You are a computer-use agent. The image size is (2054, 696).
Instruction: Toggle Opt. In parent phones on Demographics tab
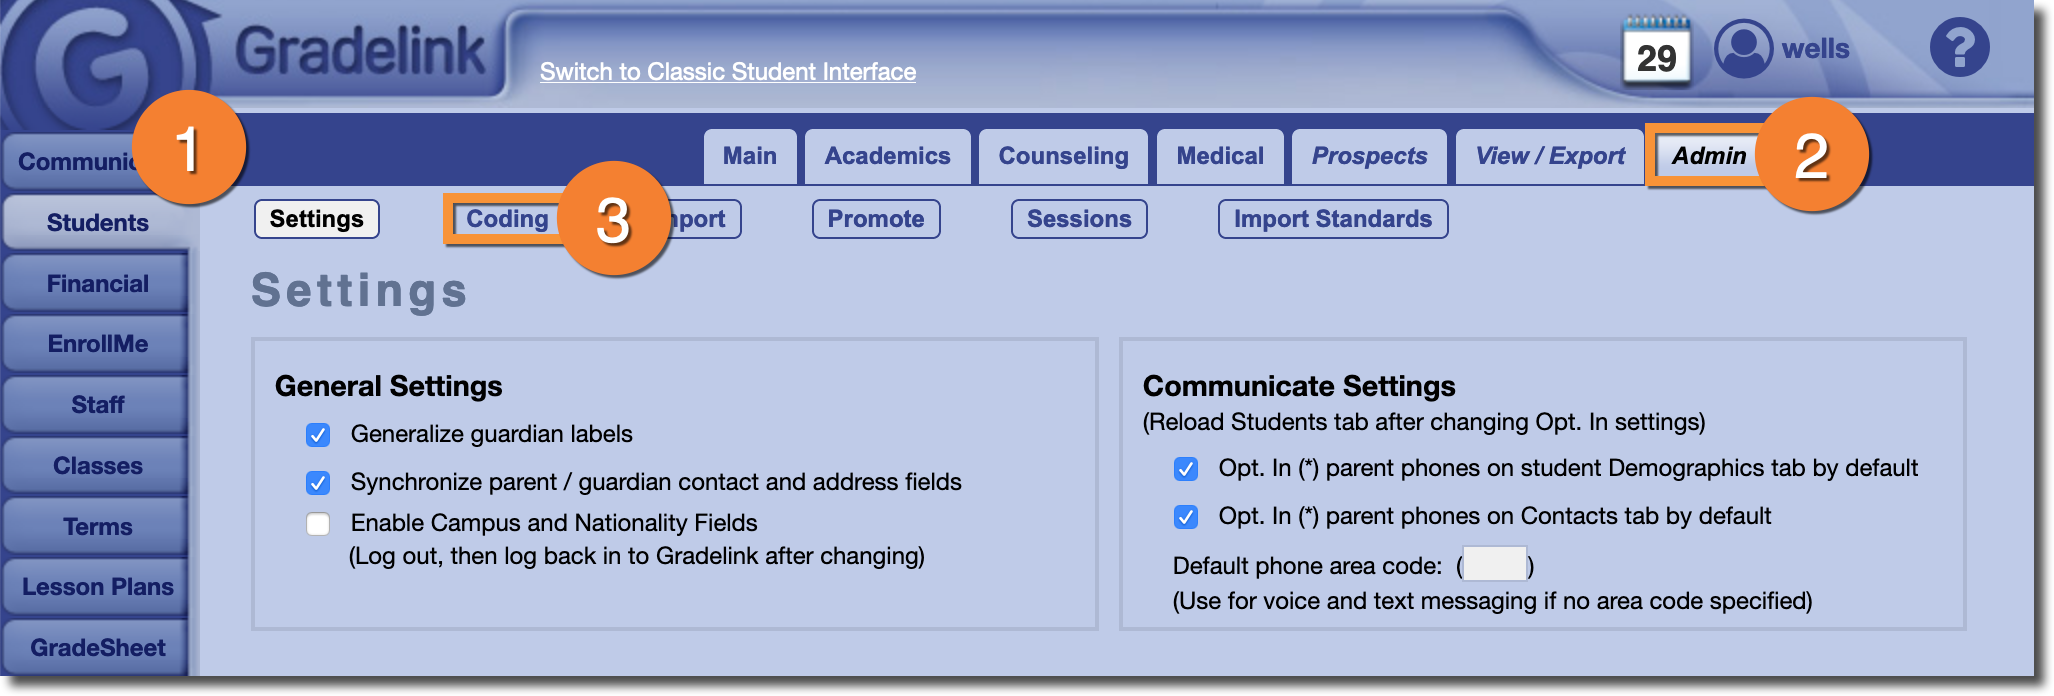tap(1186, 469)
